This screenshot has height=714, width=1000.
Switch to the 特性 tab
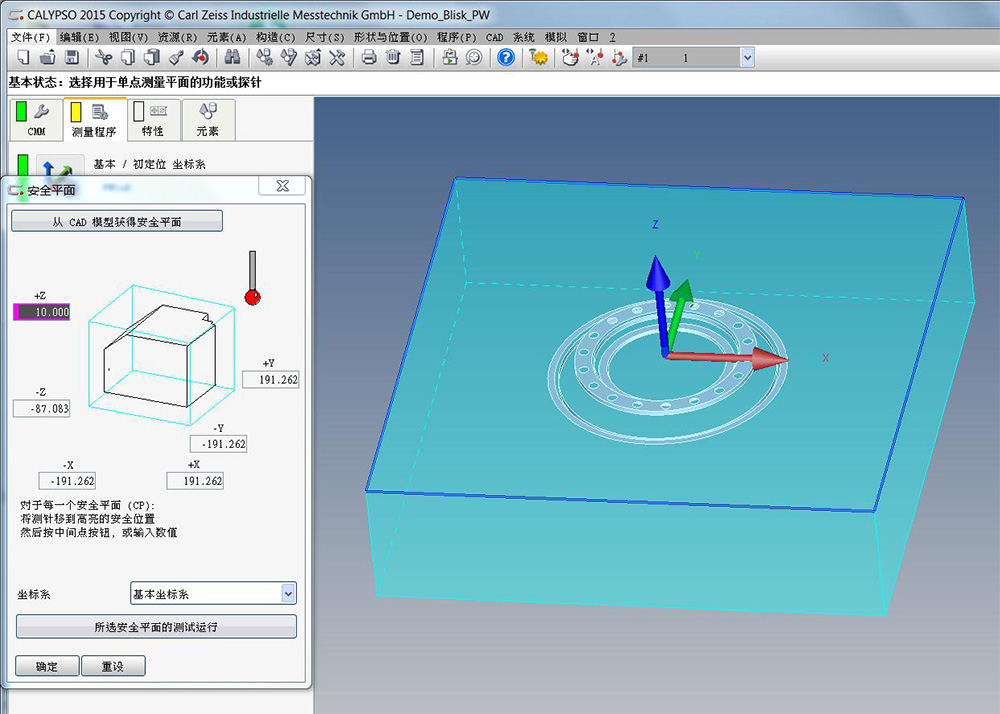[153, 119]
